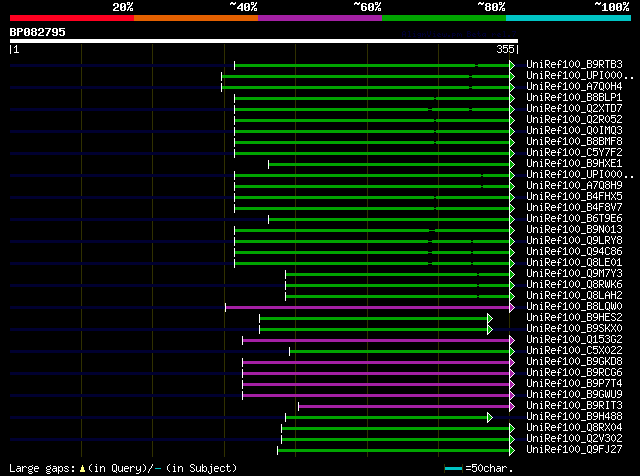Select the query name BP082795
Image resolution: width=640 pixels, height=476 pixels.
click(x=38, y=32)
